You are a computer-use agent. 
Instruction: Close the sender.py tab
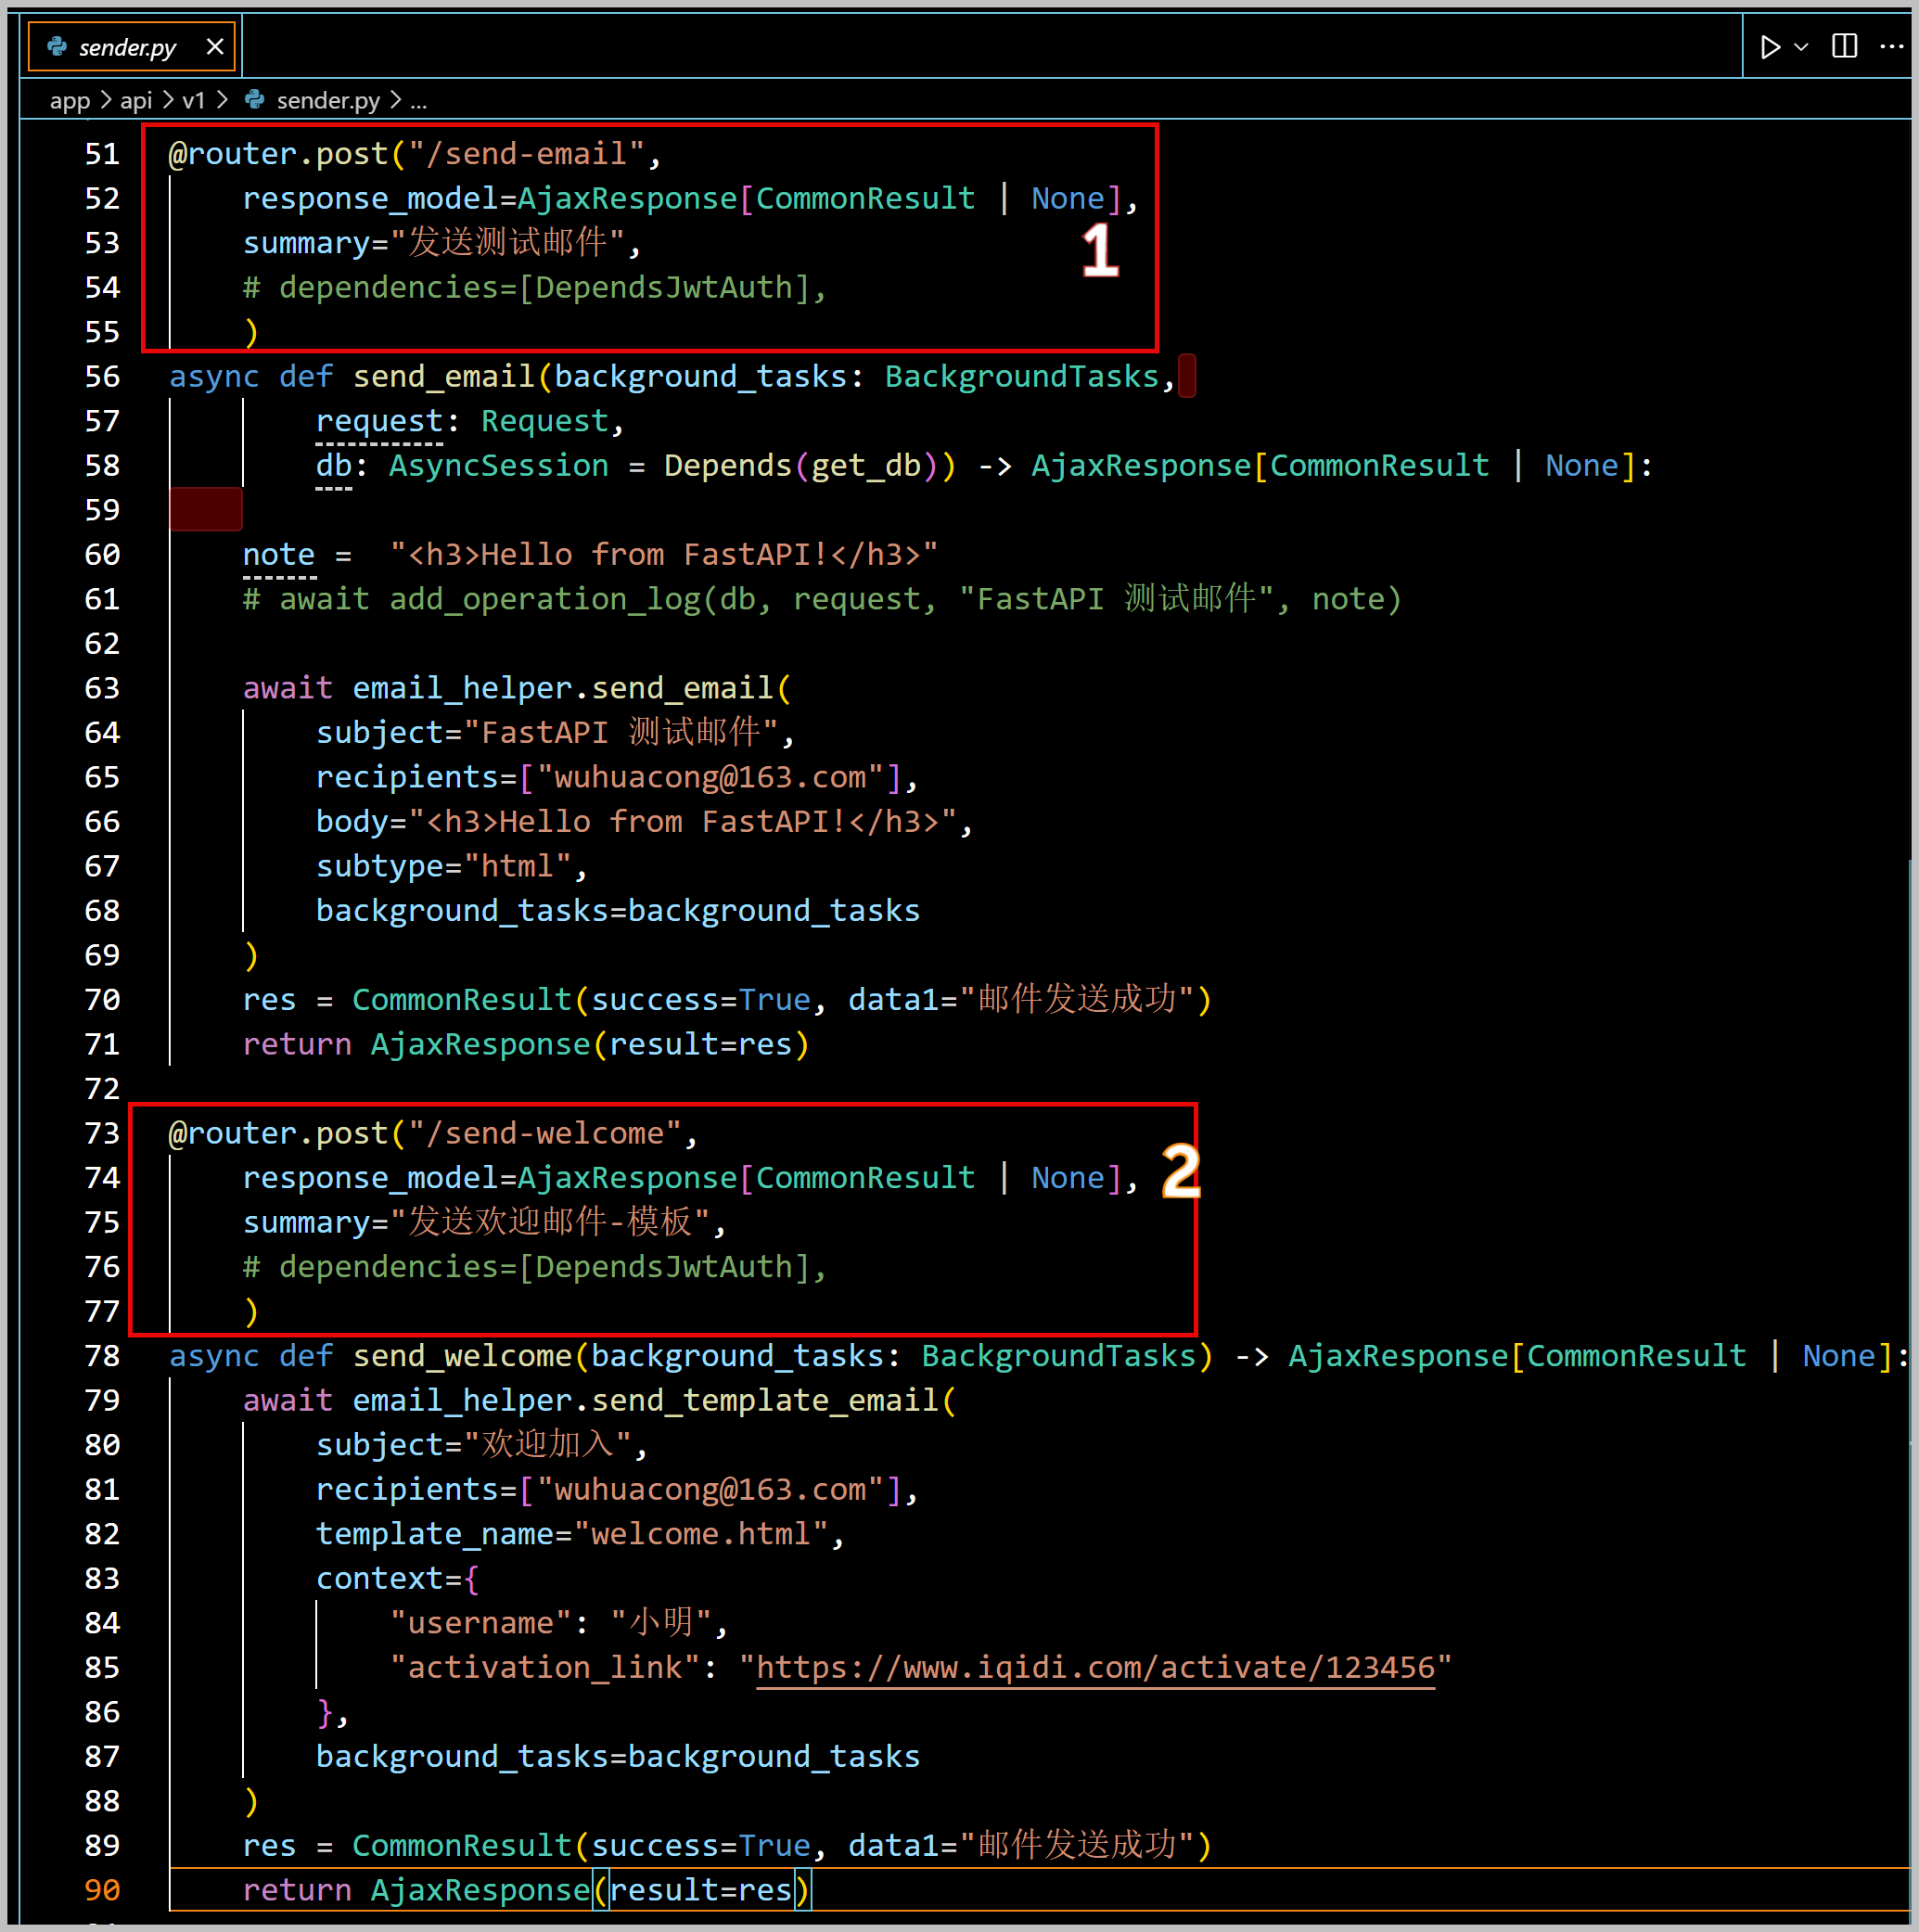coord(214,47)
